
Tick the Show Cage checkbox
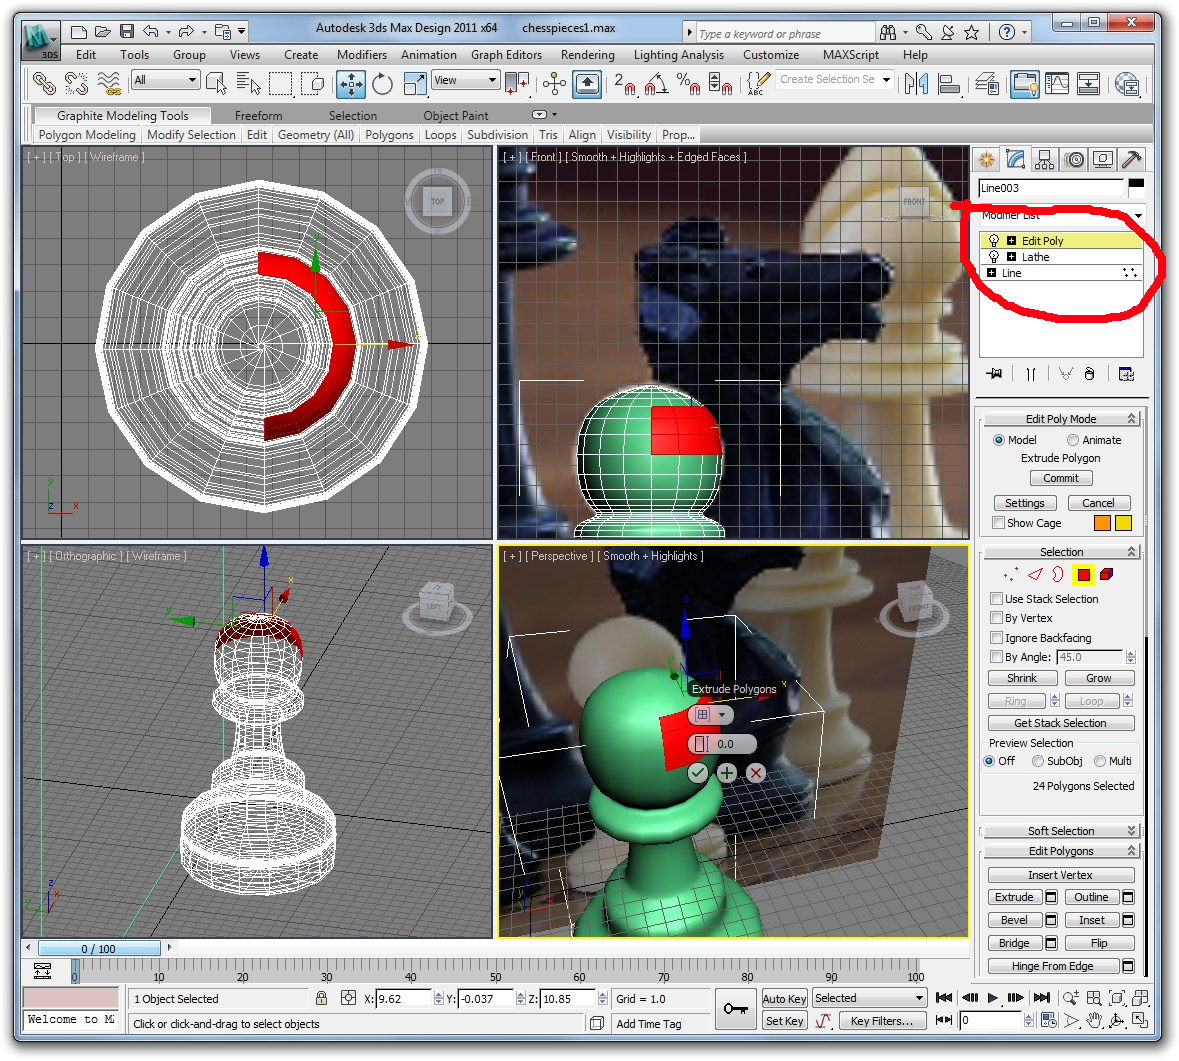[999, 523]
